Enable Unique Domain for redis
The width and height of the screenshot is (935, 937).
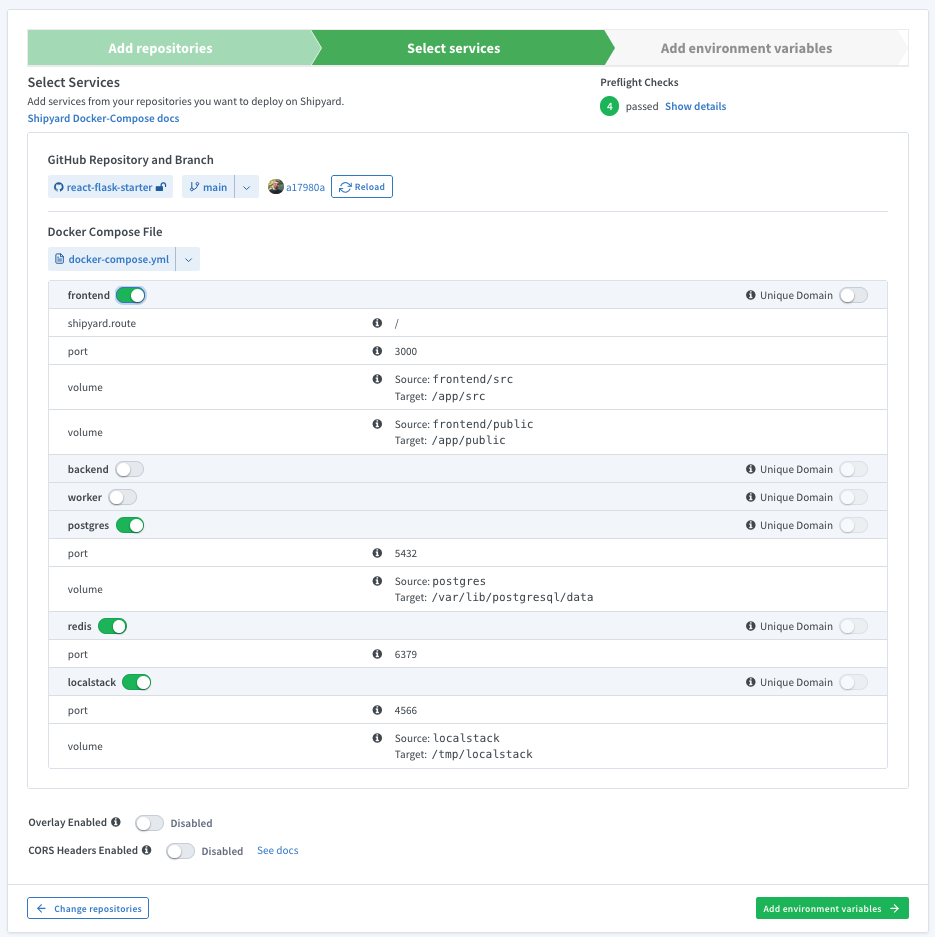(x=854, y=626)
